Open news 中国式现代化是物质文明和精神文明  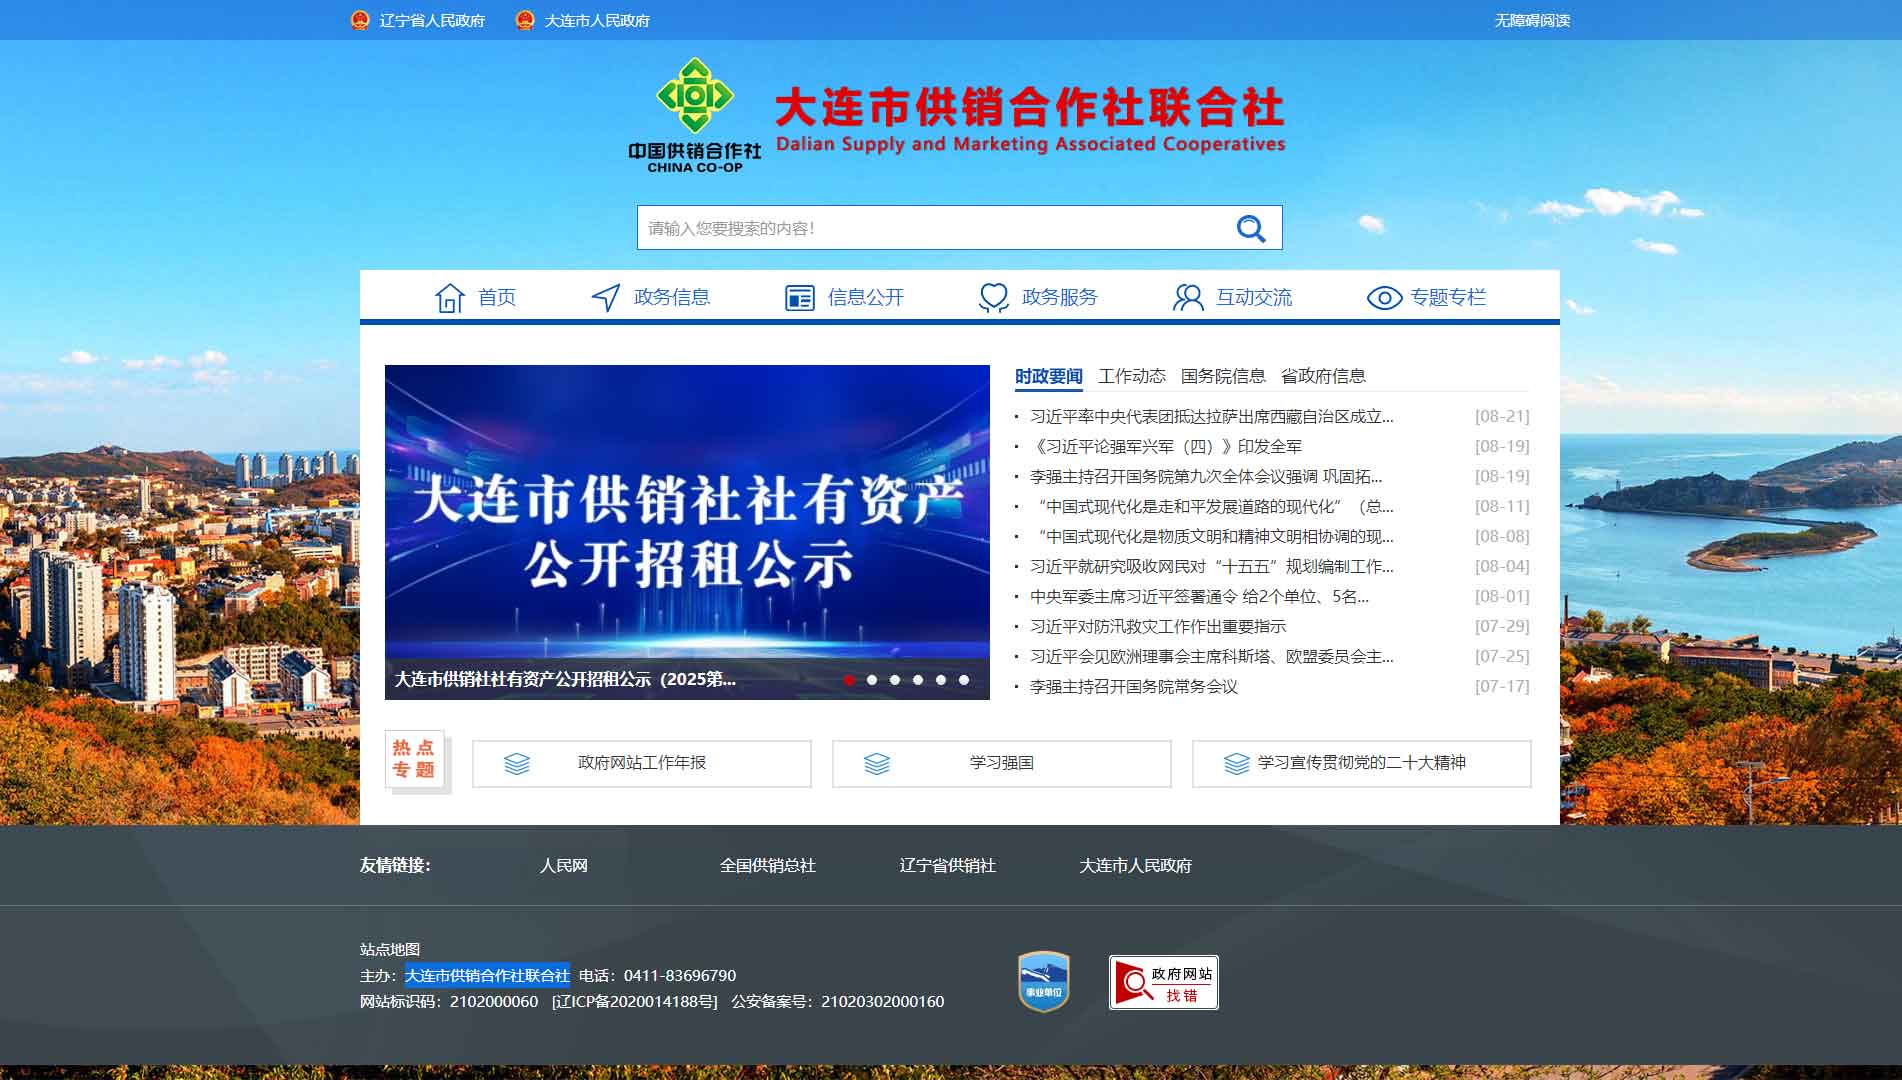coord(1212,536)
